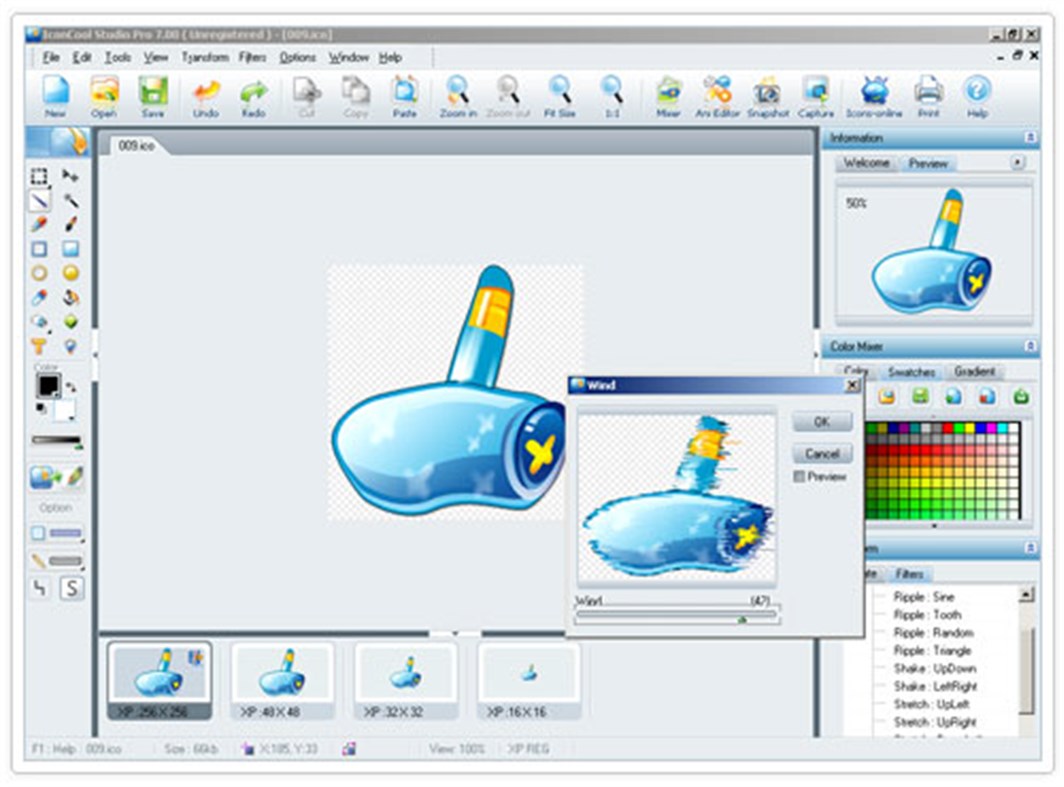Click the Zoom in toolbar icon

pos(458,96)
